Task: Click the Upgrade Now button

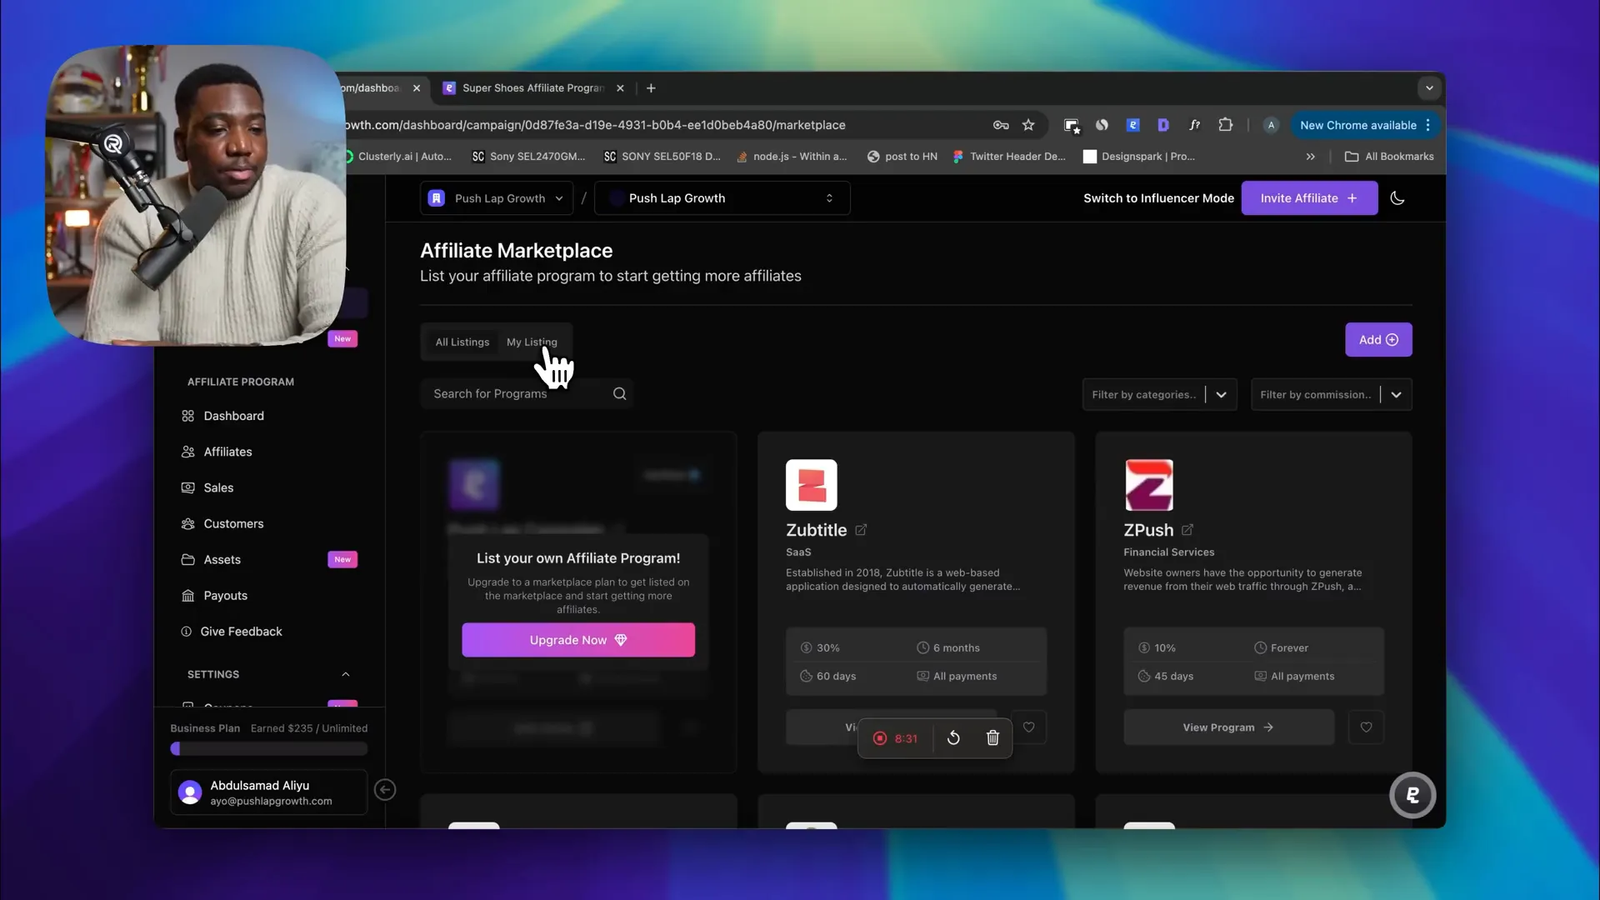Action: 578,640
